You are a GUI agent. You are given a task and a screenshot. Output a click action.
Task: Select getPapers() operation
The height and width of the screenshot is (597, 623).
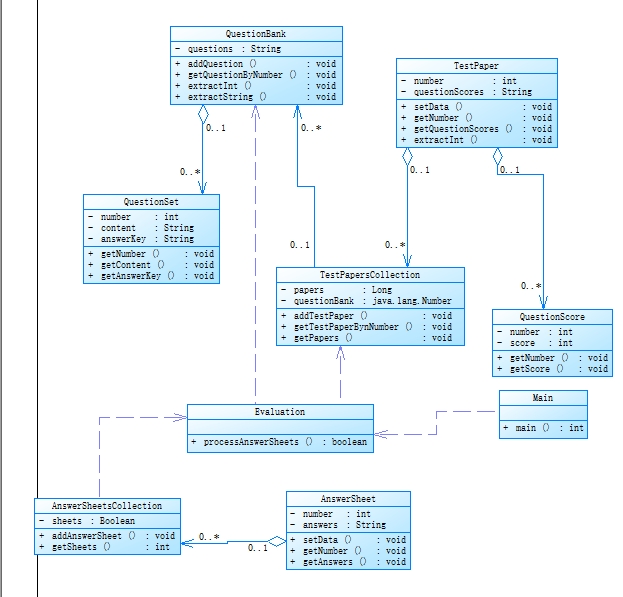click(366, 338)
